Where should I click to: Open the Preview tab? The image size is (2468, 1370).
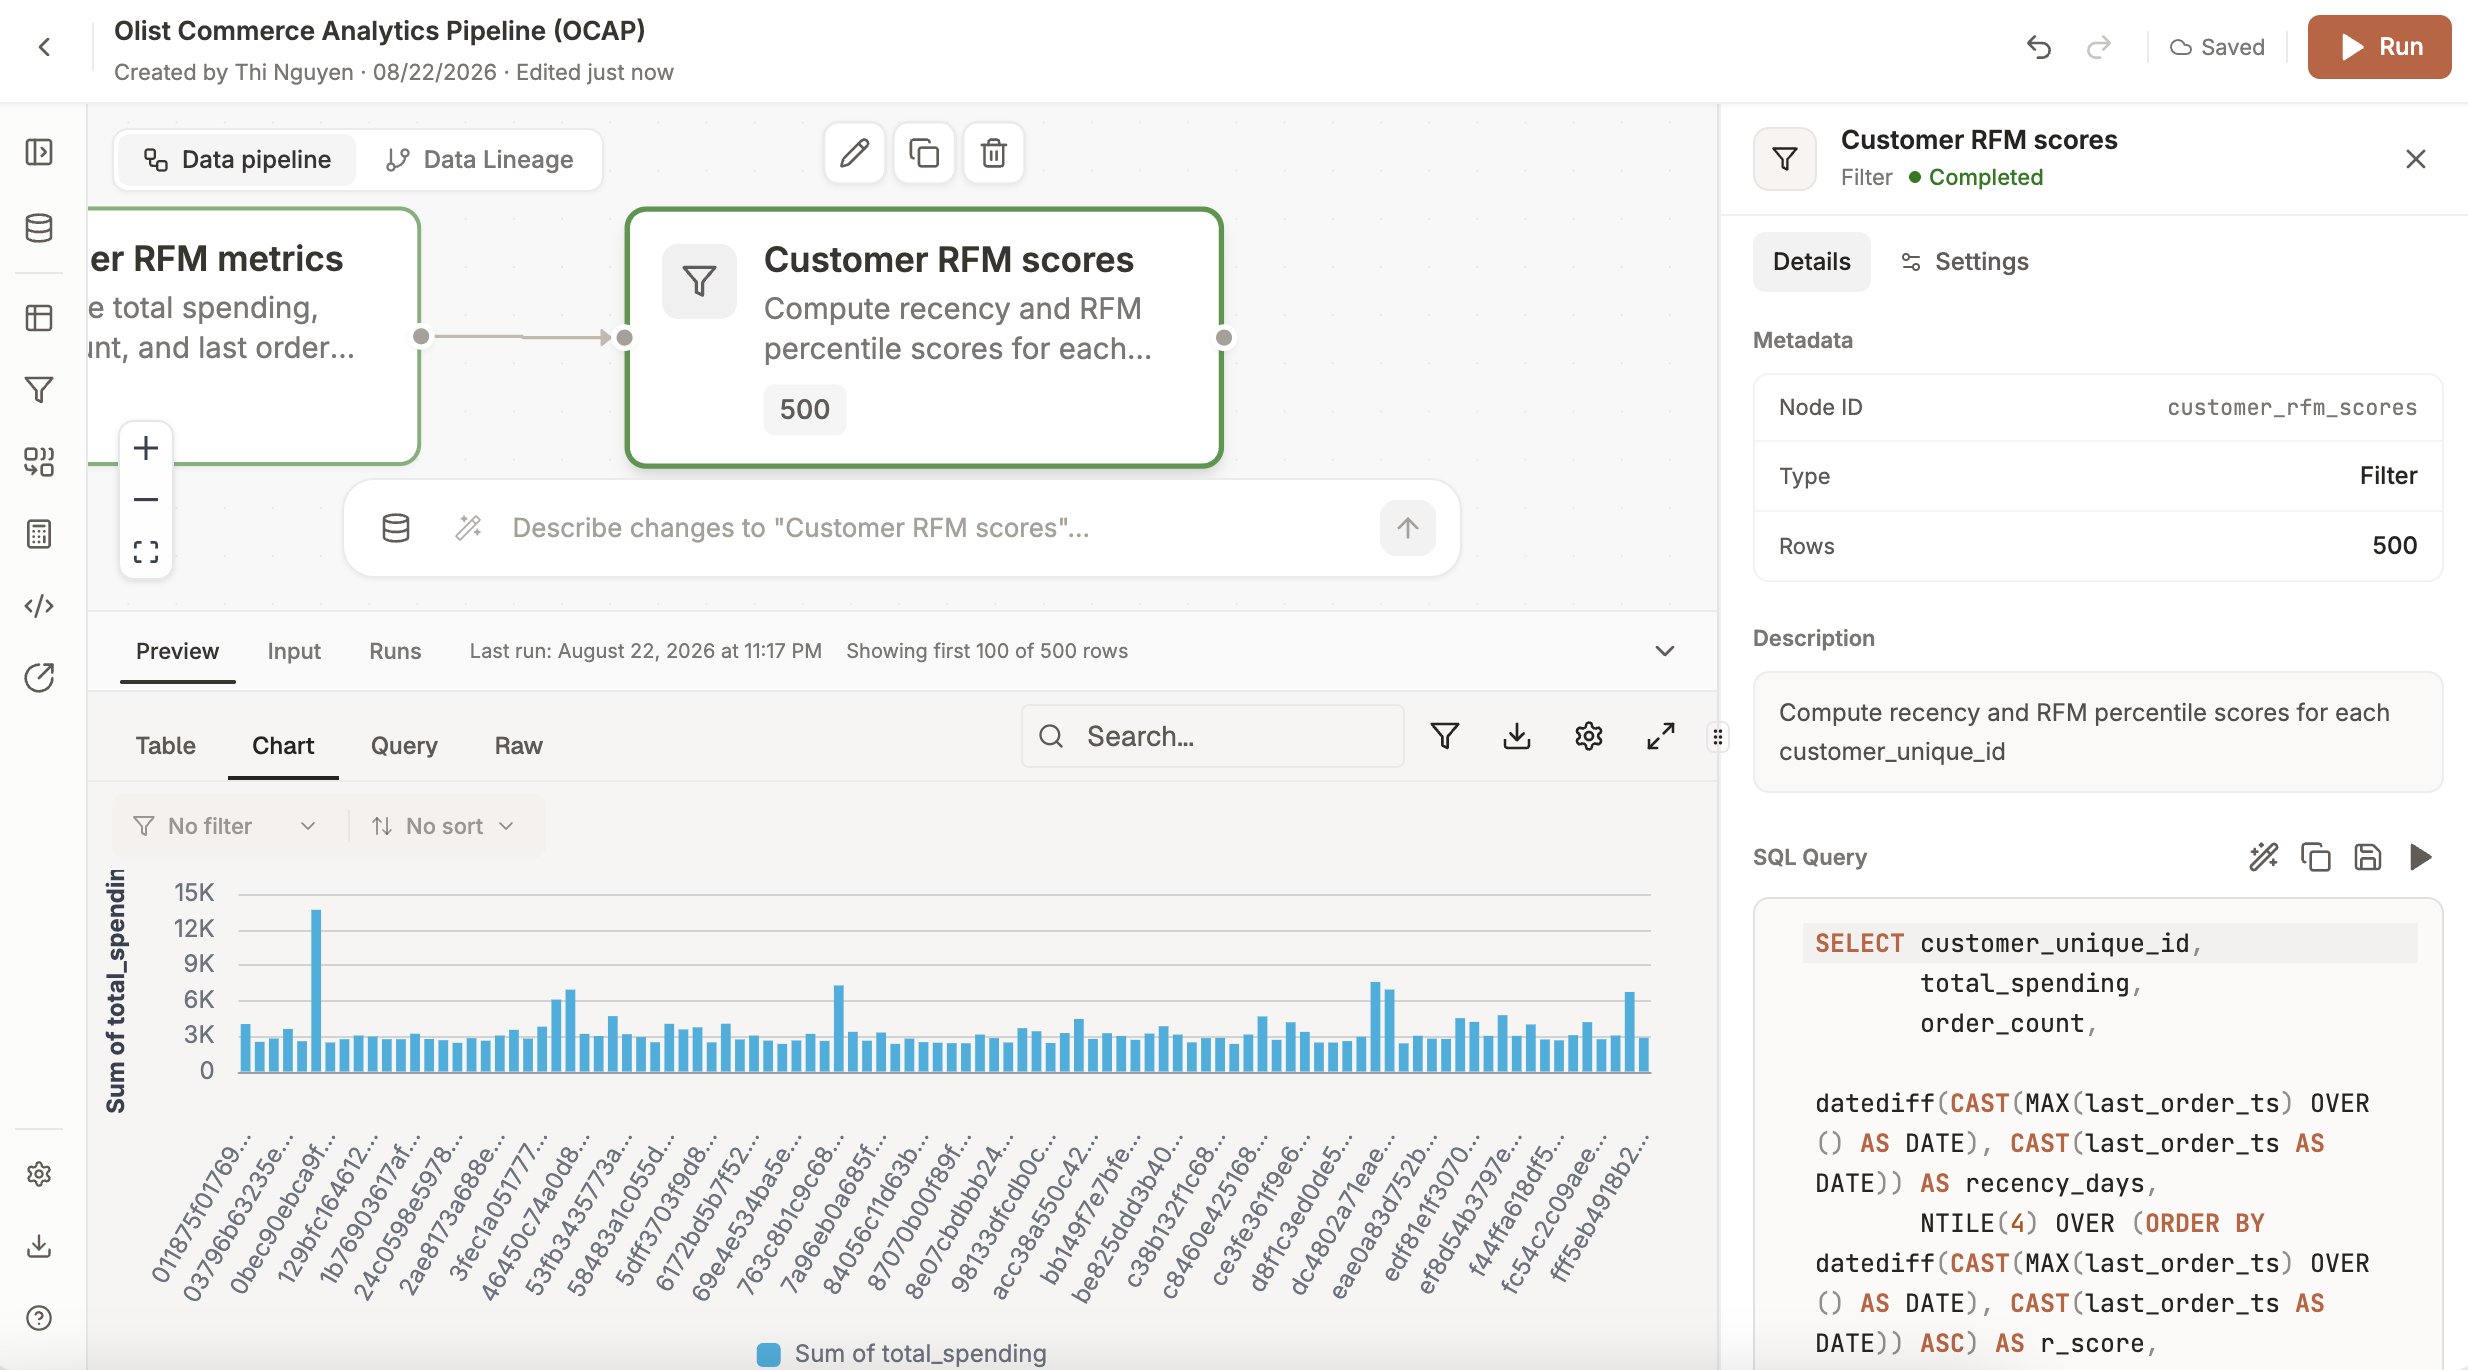click(x=177, y=651)
